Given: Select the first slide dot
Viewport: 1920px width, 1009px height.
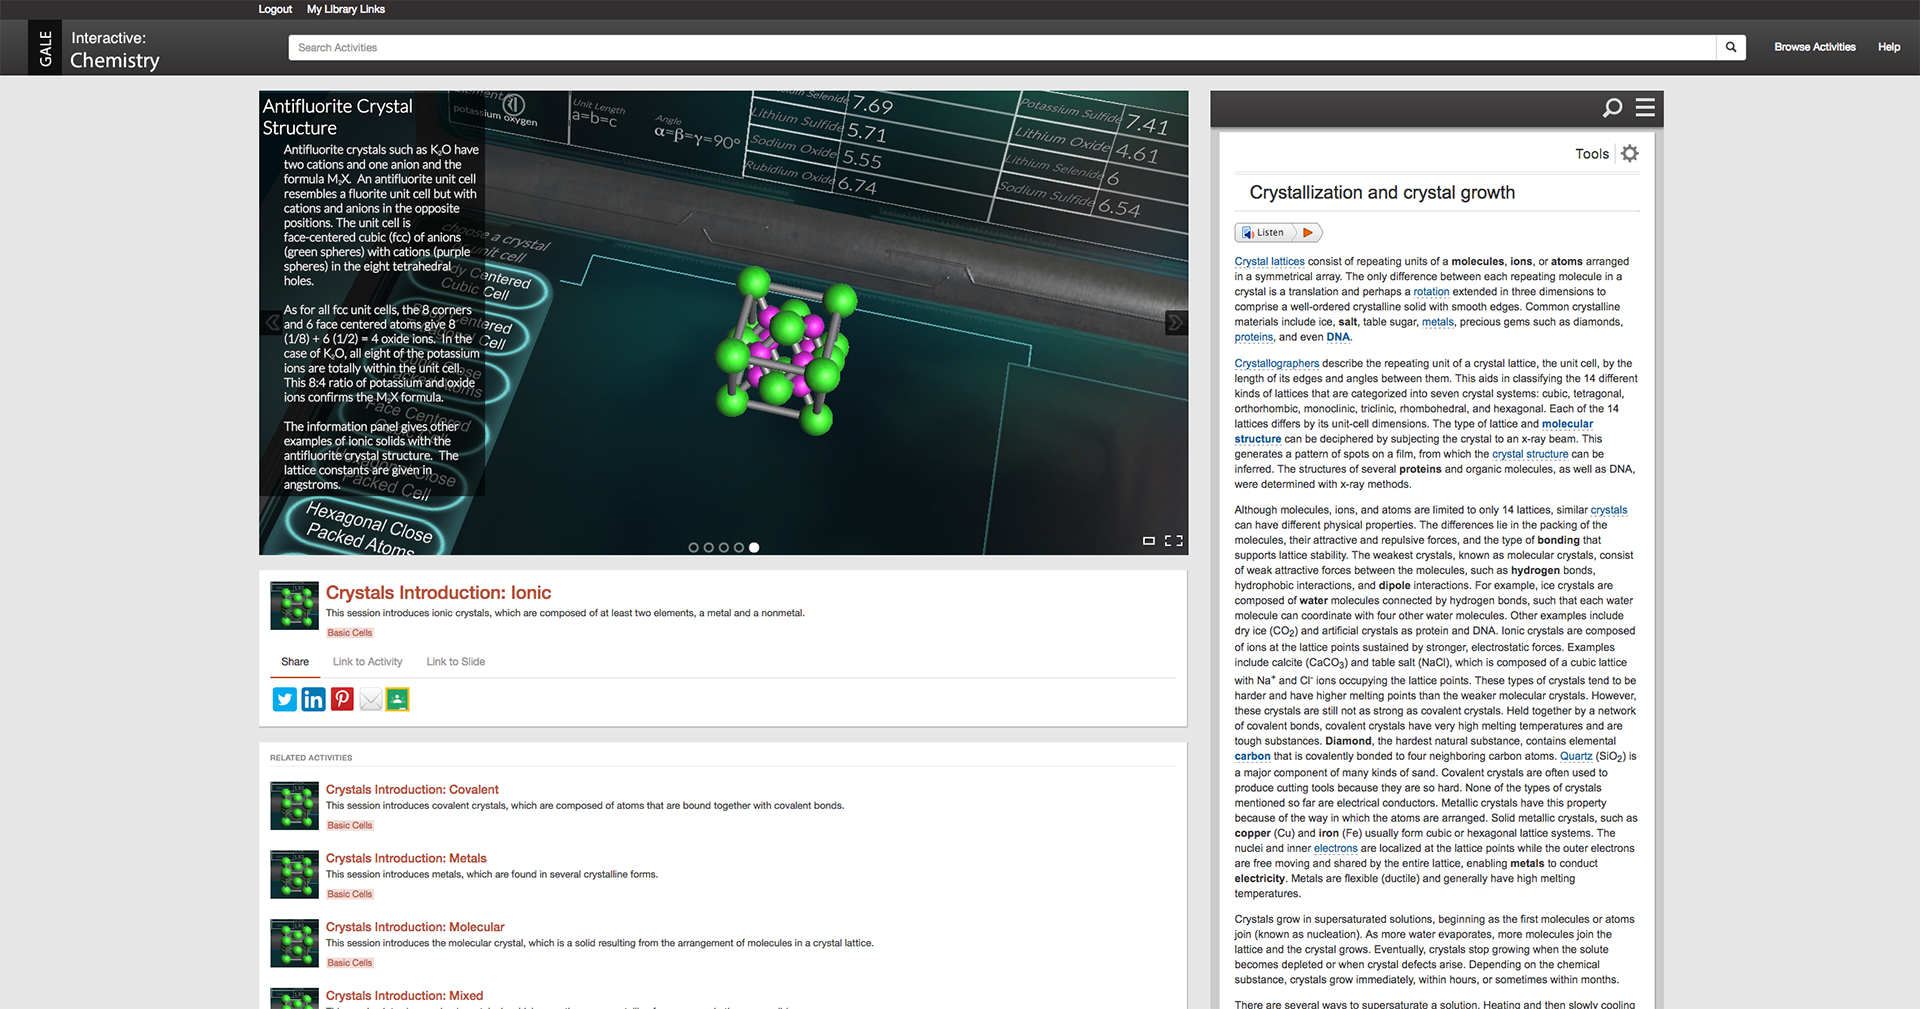Looking at the screenshot, I should coord(694,547).
